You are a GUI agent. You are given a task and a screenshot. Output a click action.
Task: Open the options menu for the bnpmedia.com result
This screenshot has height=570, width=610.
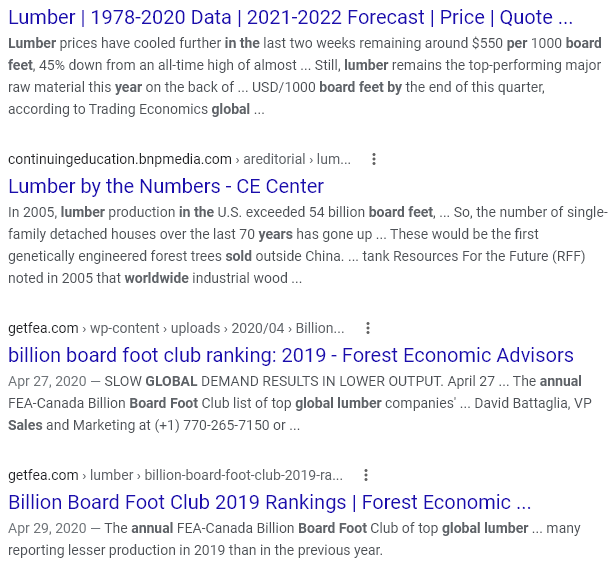click(374, 159)
